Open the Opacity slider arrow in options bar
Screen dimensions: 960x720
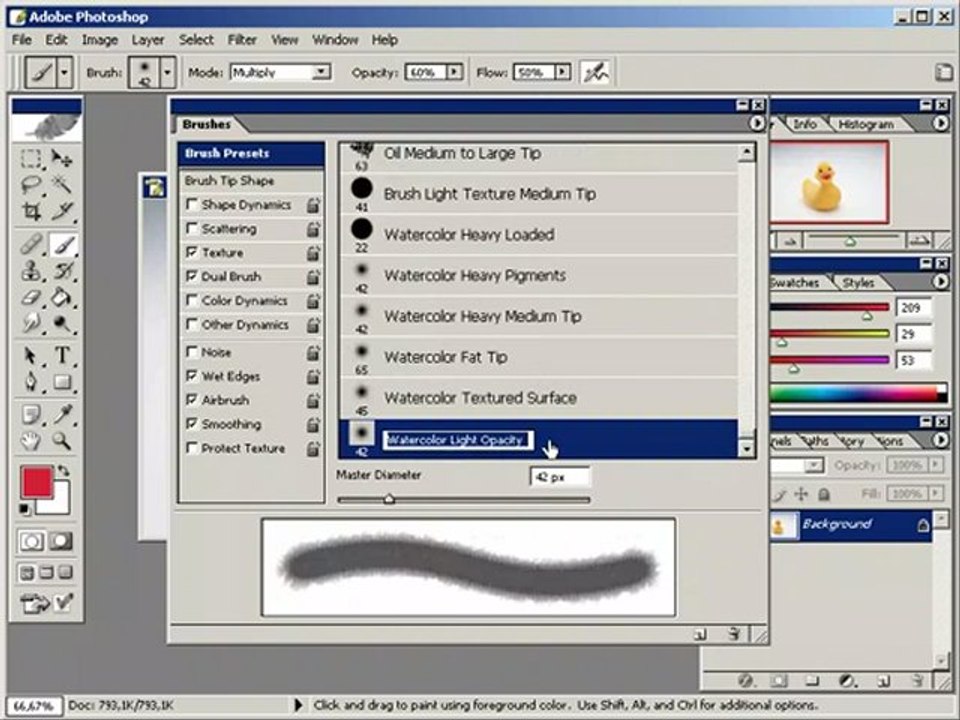[x=454, y=72]
